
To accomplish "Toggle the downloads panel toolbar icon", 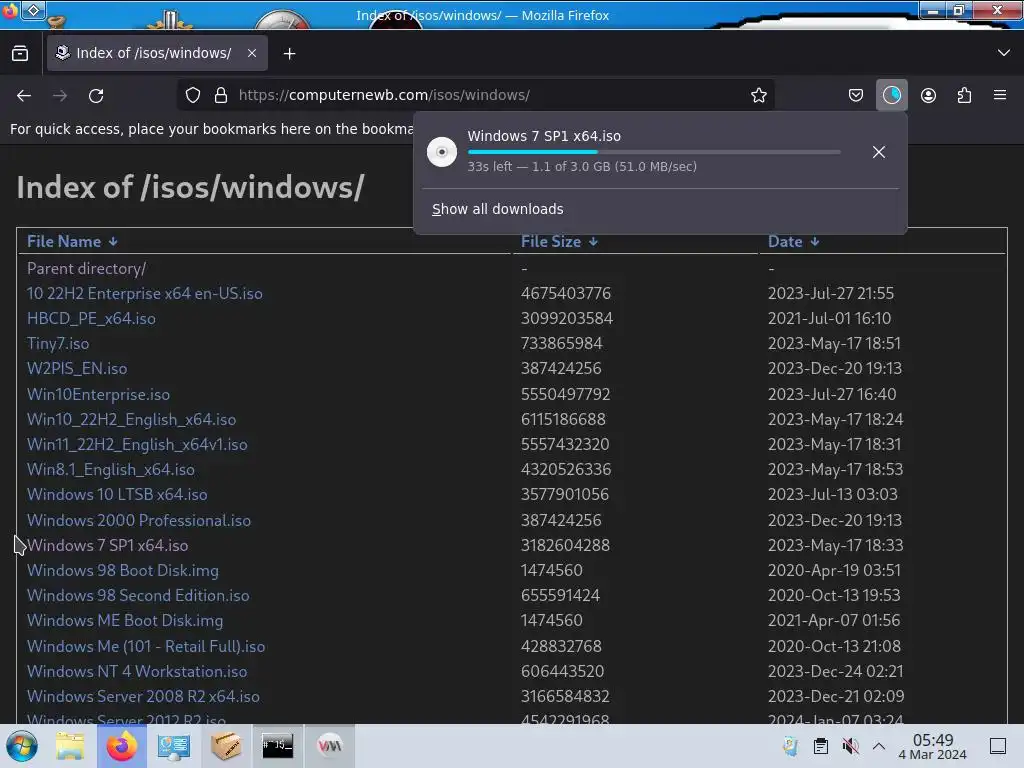I will click(x=891, y=95).
